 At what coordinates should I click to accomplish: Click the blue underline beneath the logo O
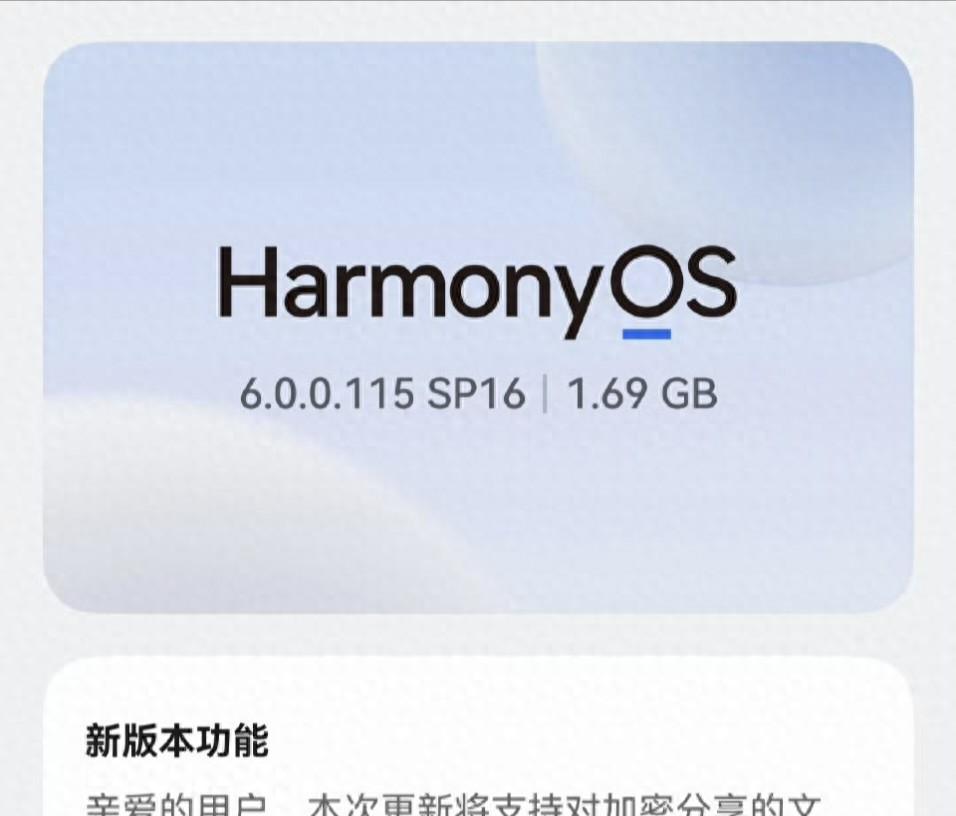tap(646, 334)
